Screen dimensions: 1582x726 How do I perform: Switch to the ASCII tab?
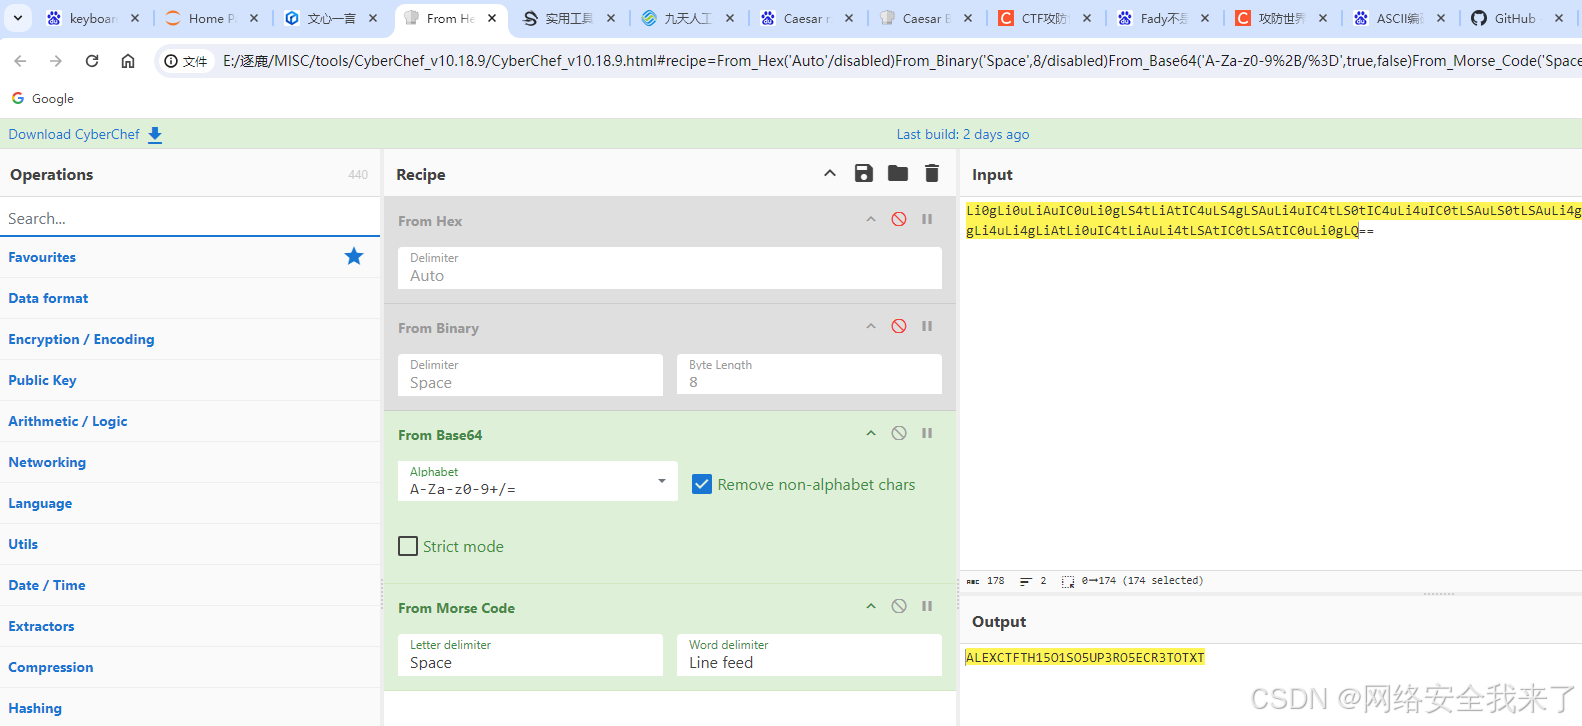1399,18
